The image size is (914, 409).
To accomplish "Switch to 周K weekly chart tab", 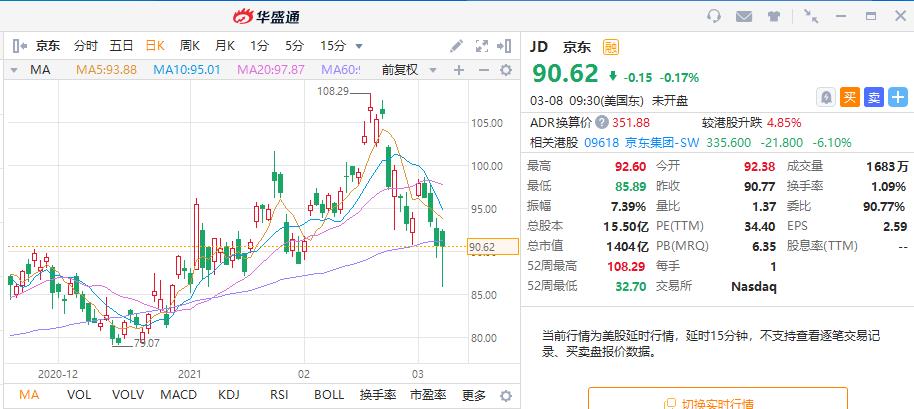I will (x=190, y=46).
